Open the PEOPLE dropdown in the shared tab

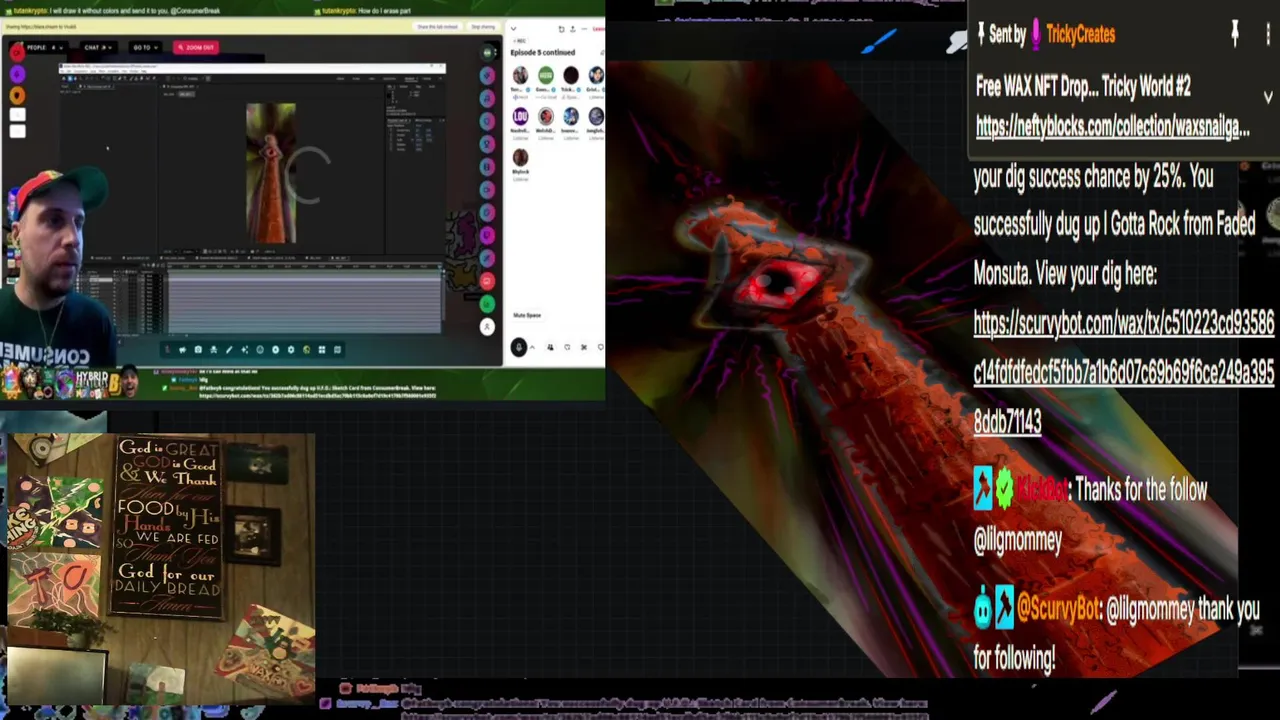coord(45,47)
